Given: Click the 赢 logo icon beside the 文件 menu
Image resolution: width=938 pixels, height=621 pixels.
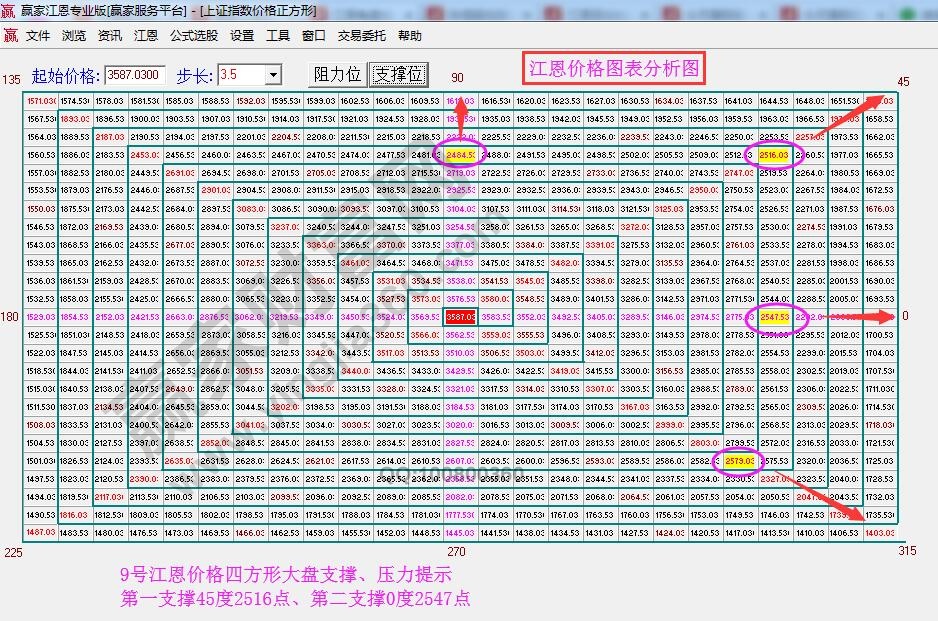Looking at the screenshot, I should pyautogui.click(x=11, y=34).
